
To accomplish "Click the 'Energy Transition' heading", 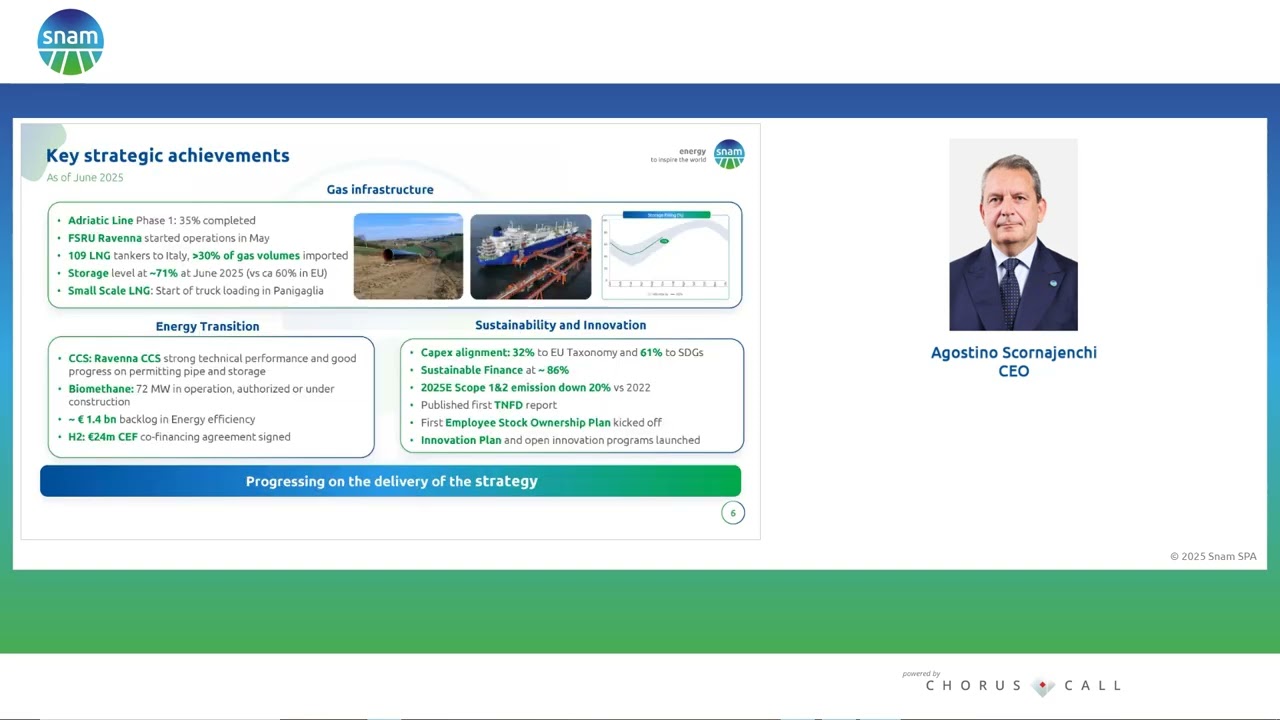I will [x=207, y=326].
